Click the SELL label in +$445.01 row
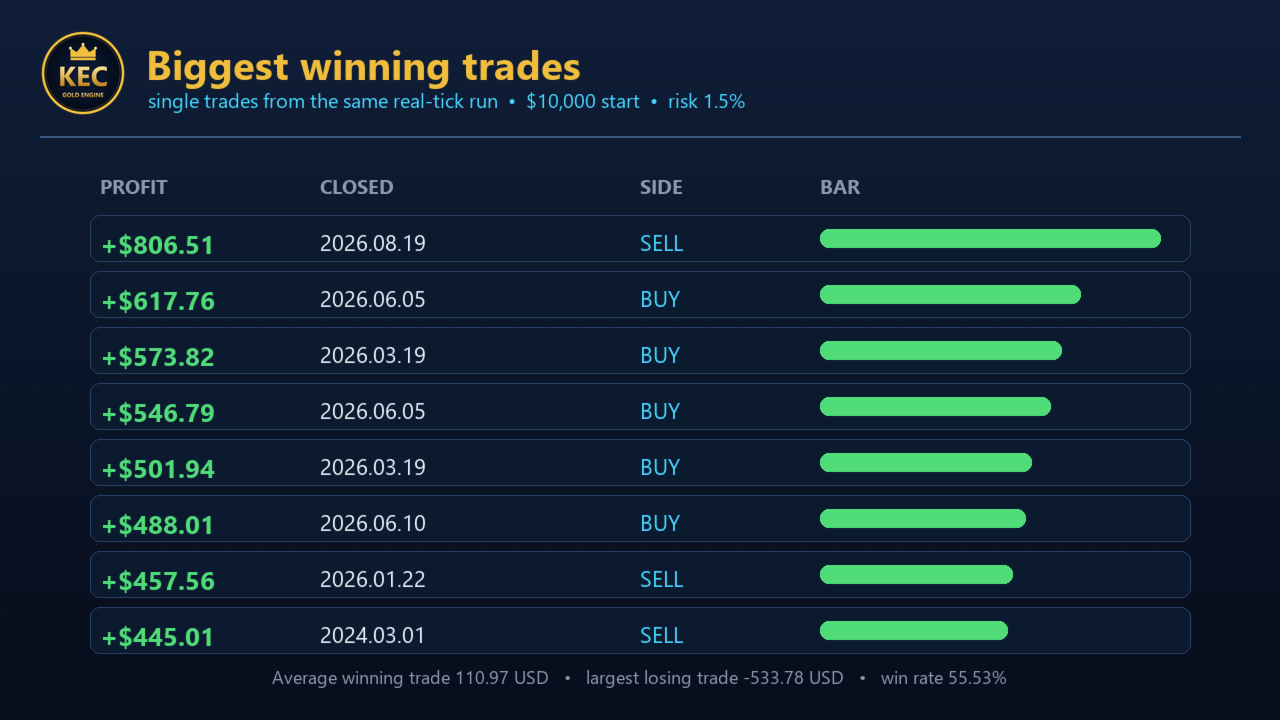Image resolution: width=1280 pixels, height=720 pixels. coord(661,636)
